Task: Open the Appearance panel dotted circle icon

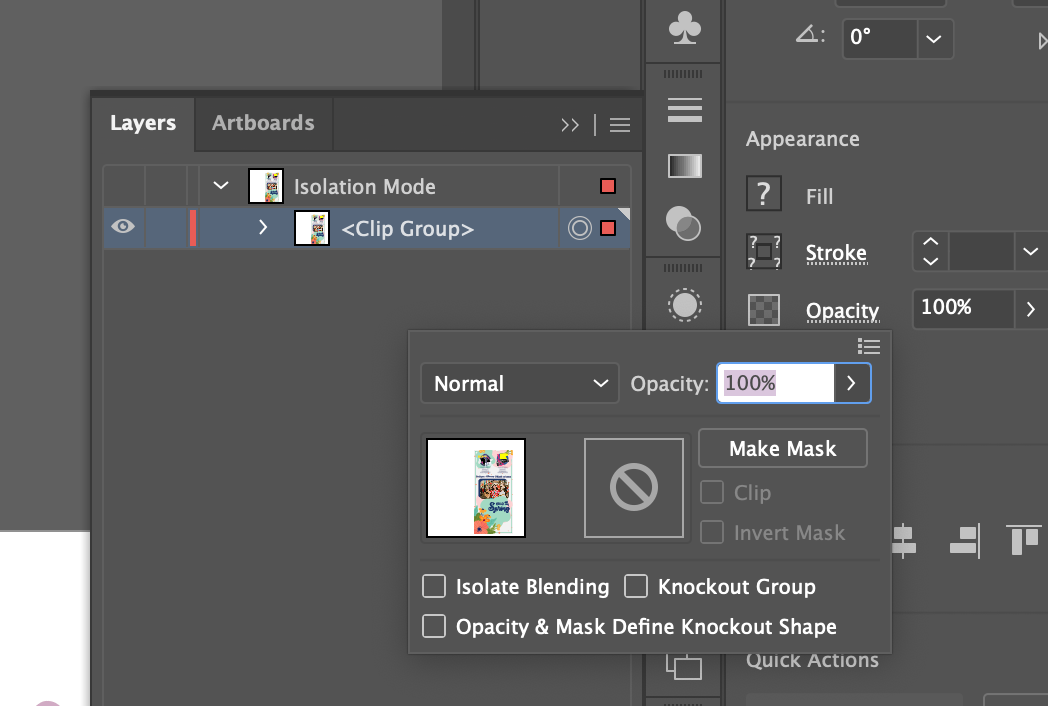Action: point(685,305)
